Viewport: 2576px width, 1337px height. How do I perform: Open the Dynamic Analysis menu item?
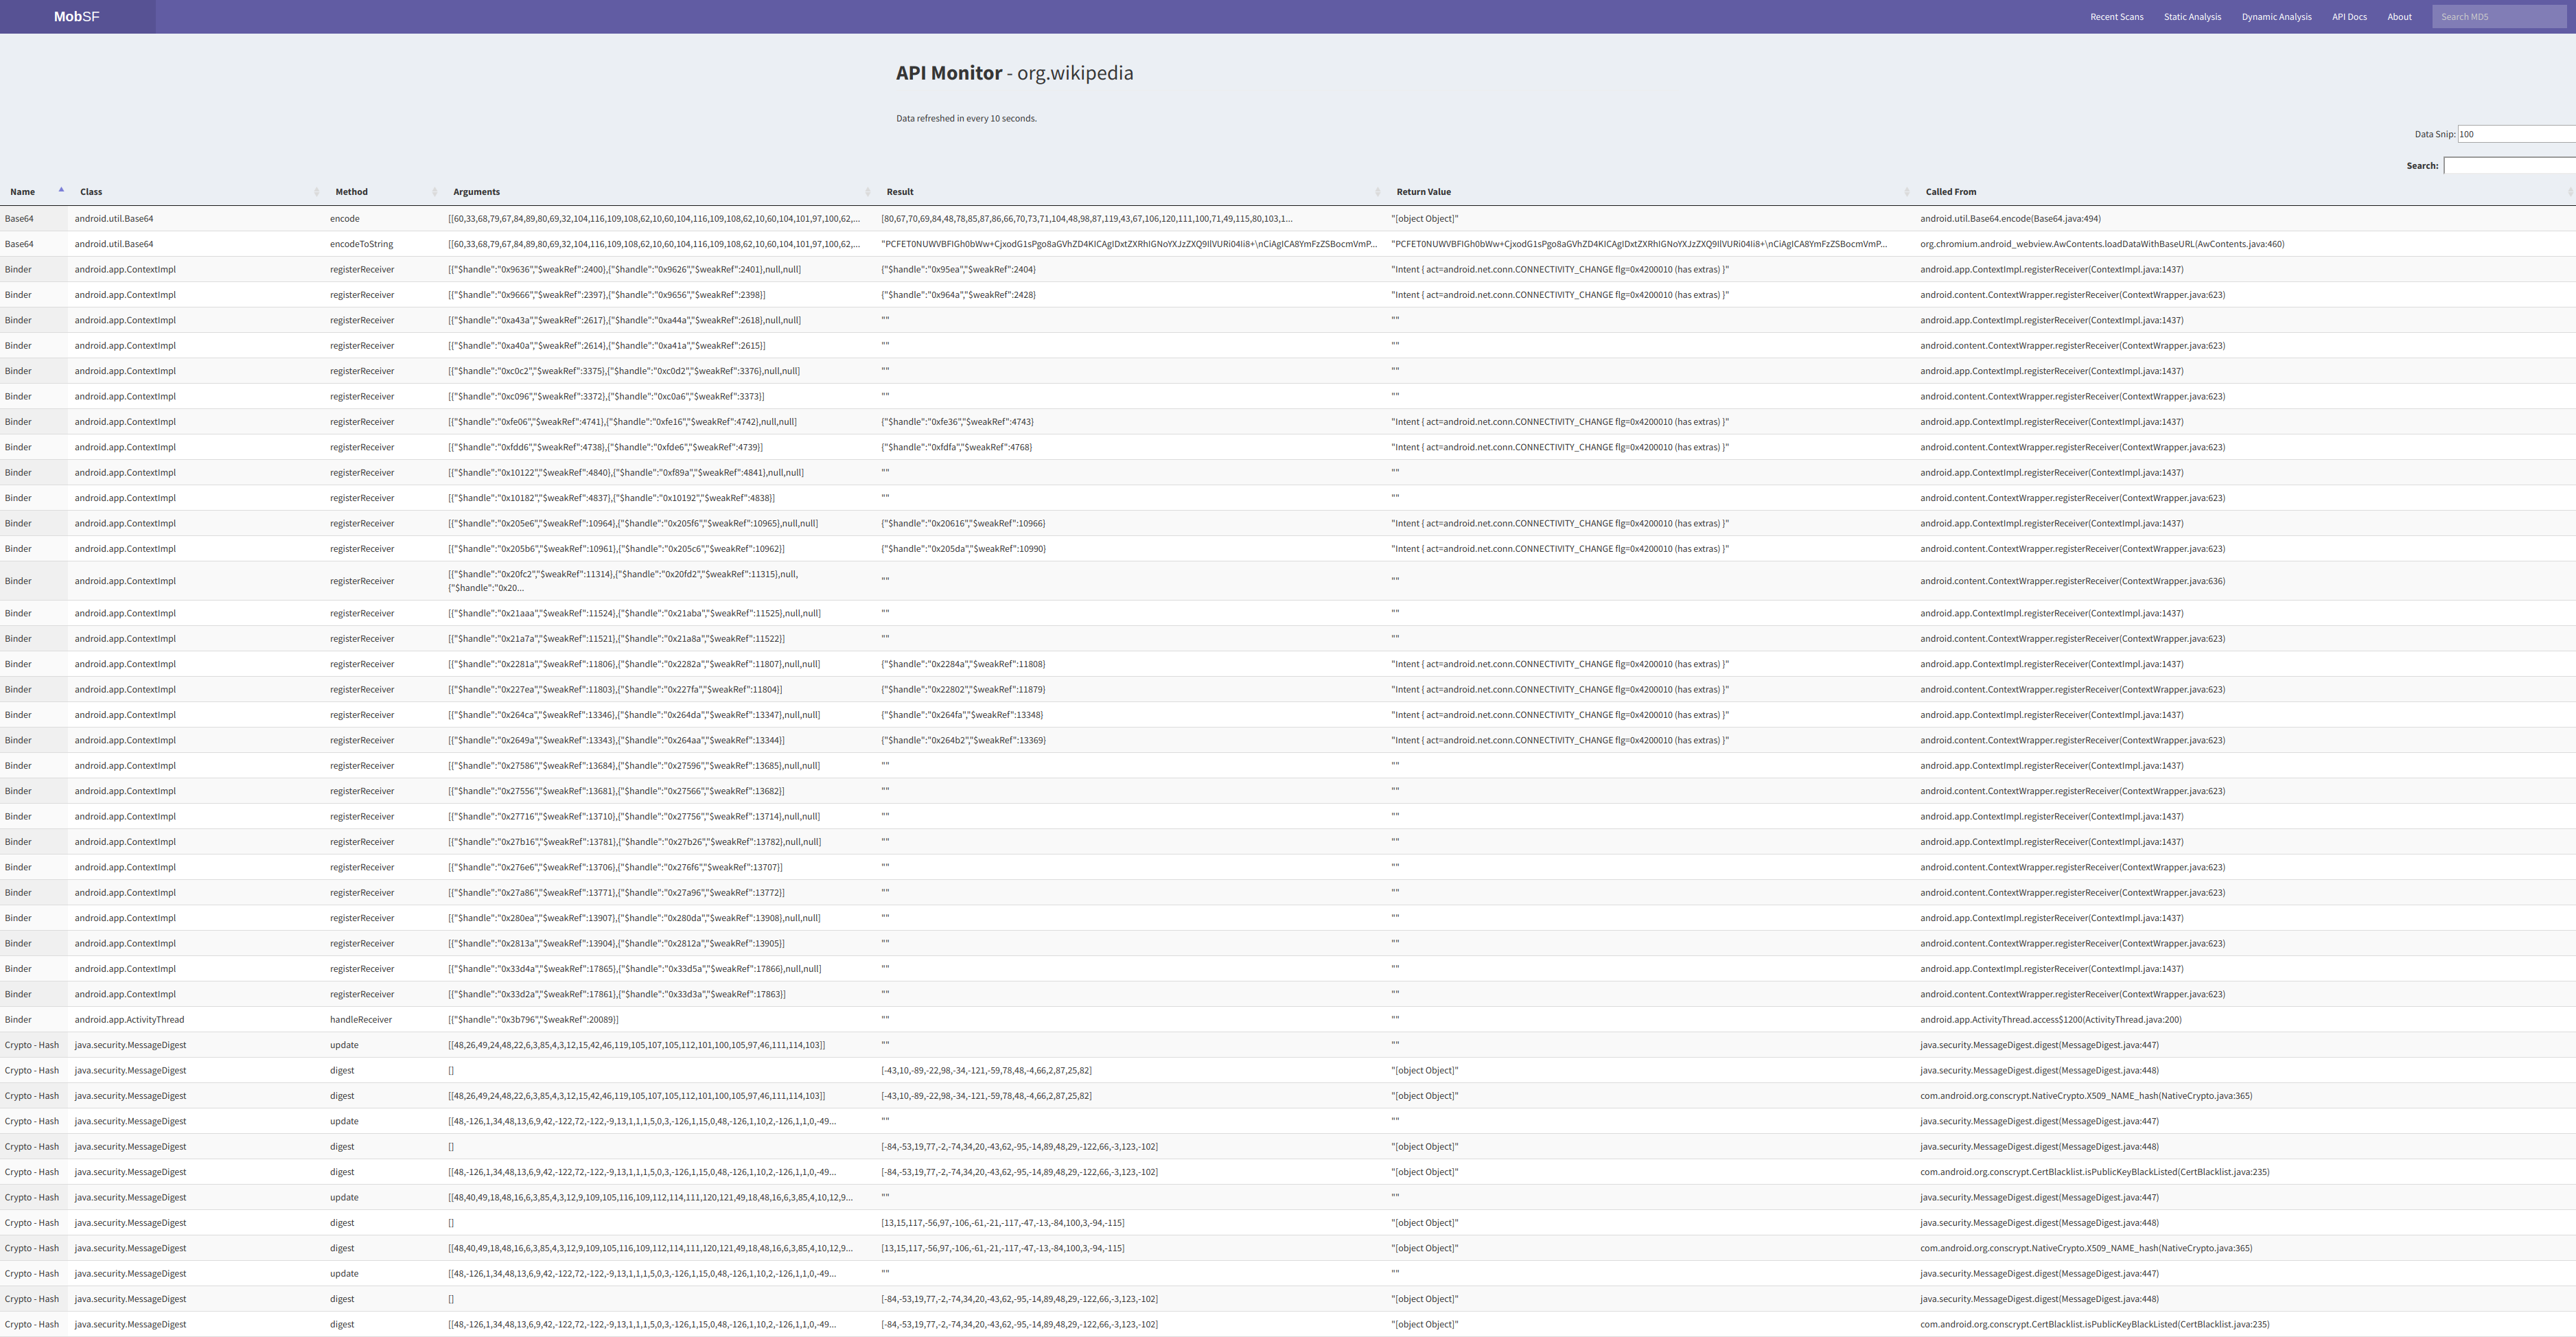pyautogui.click(x=2276, y=16)
